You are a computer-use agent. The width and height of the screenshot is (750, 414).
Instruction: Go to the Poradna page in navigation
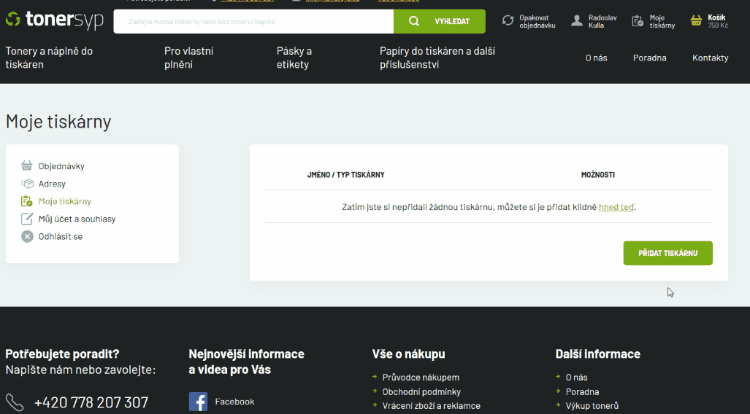650,58
